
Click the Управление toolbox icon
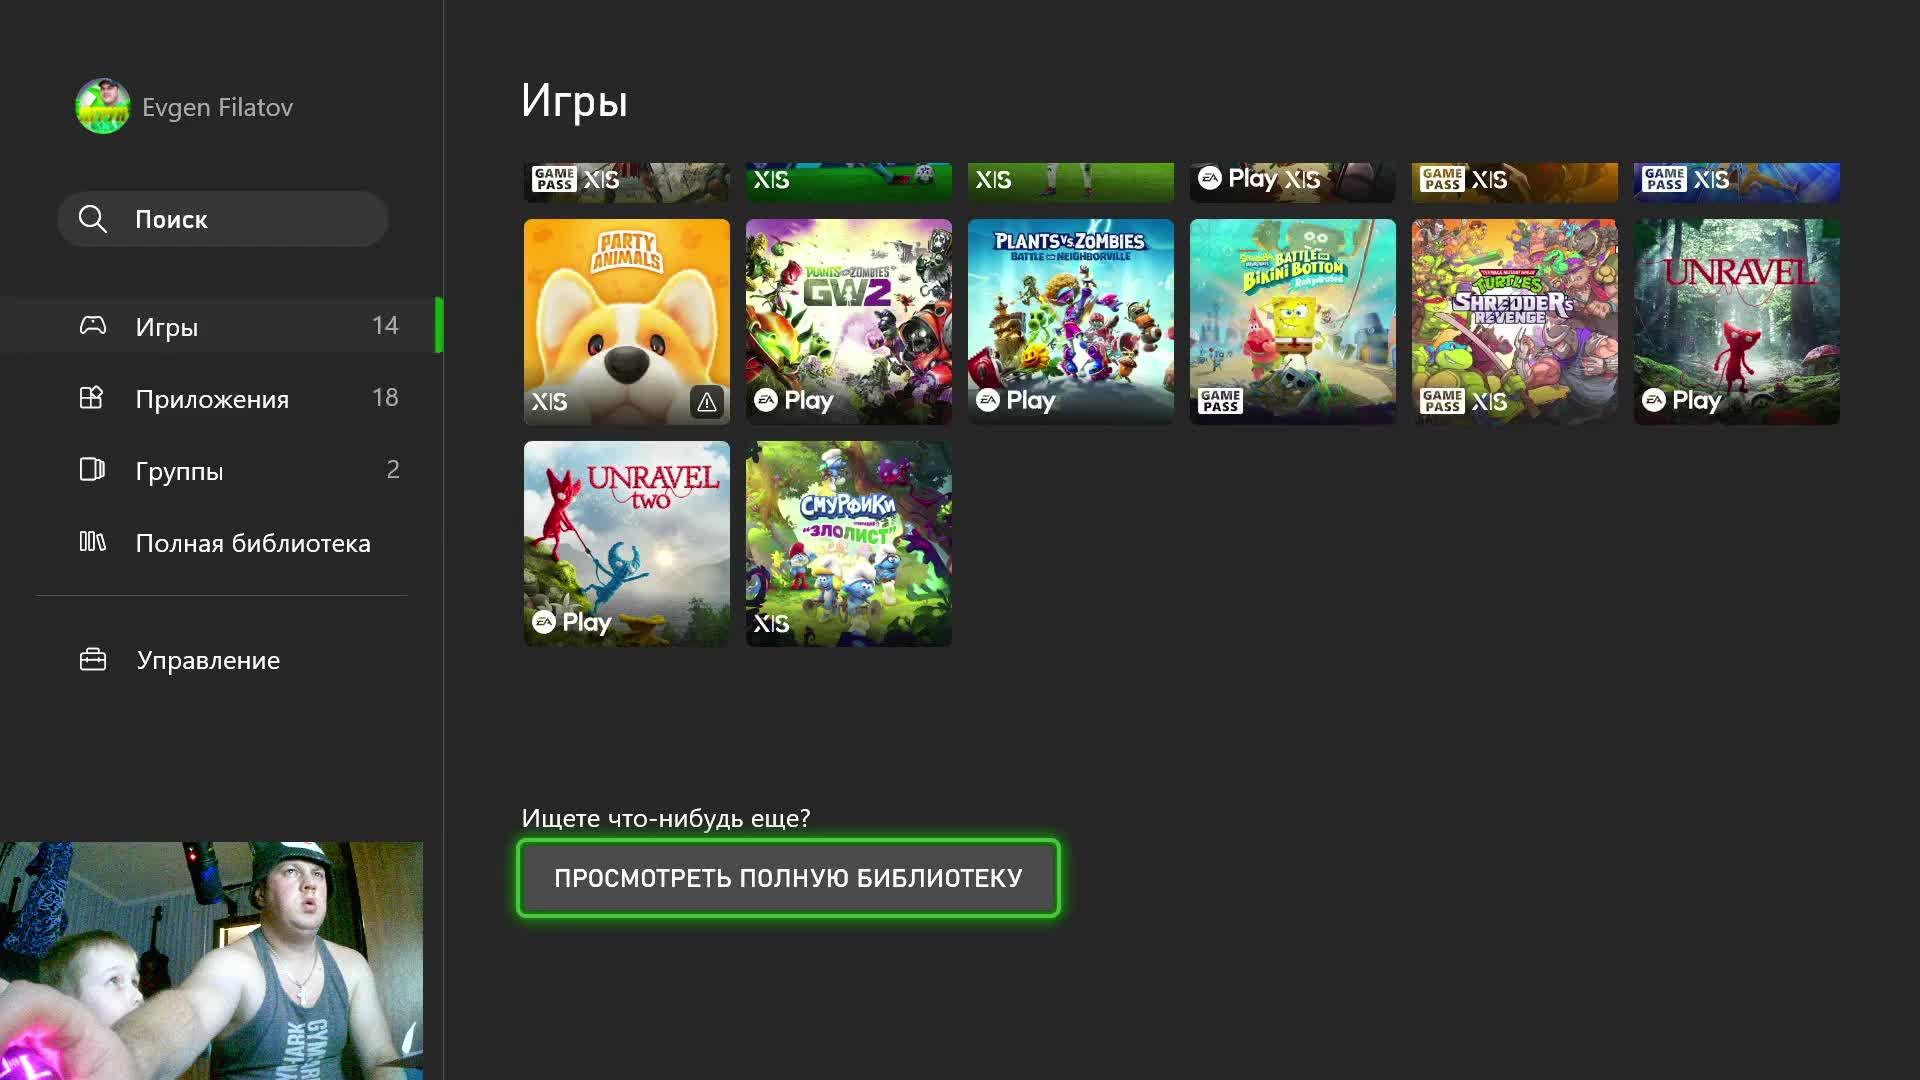tap(93, 660)
